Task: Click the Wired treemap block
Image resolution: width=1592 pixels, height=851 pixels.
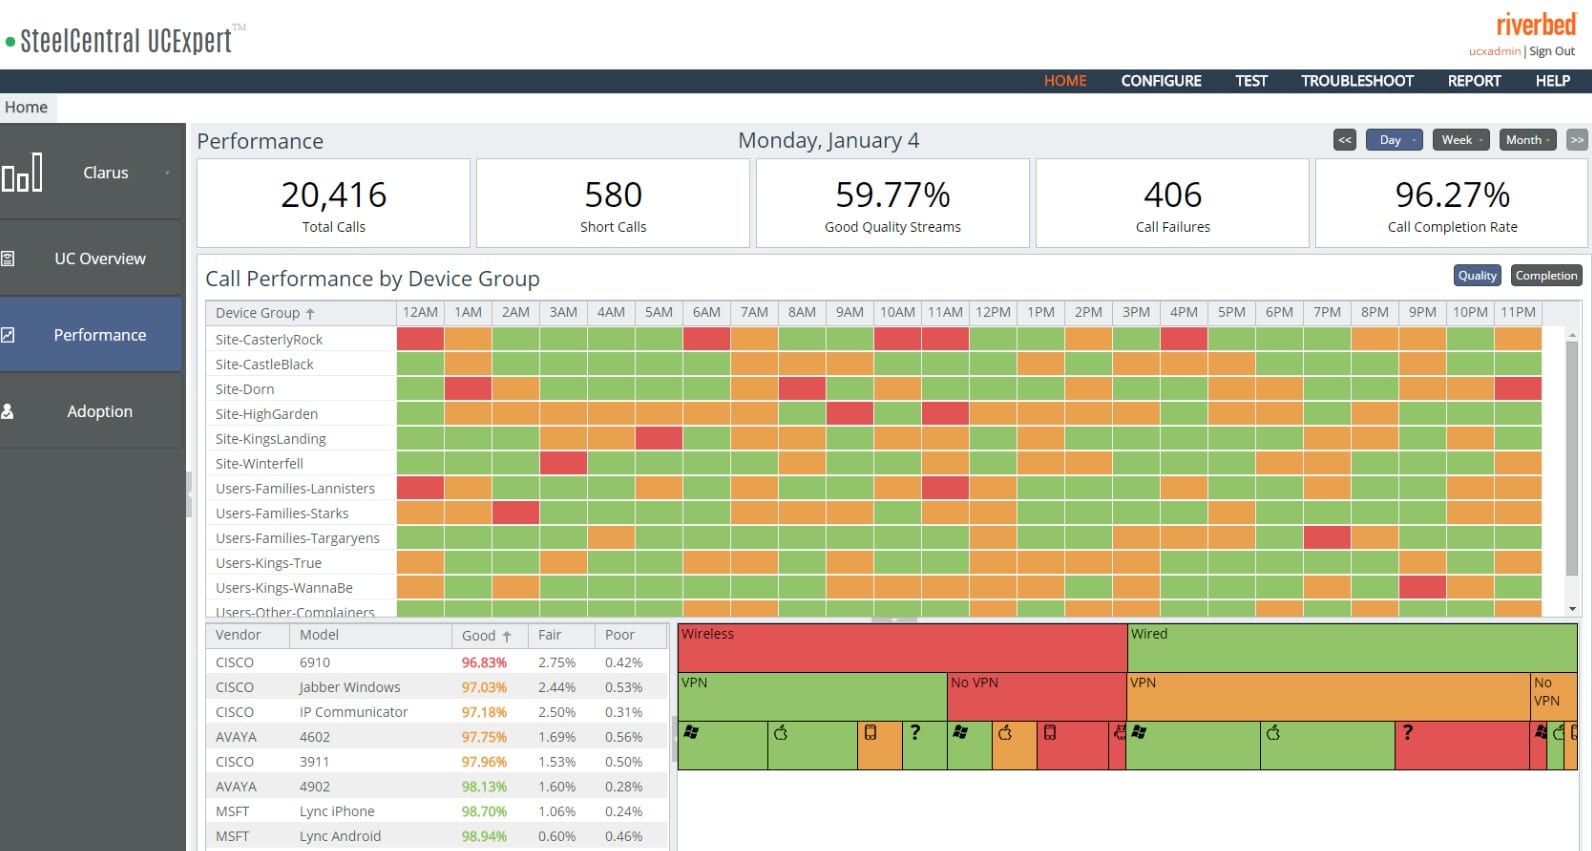Action: 1352,647
